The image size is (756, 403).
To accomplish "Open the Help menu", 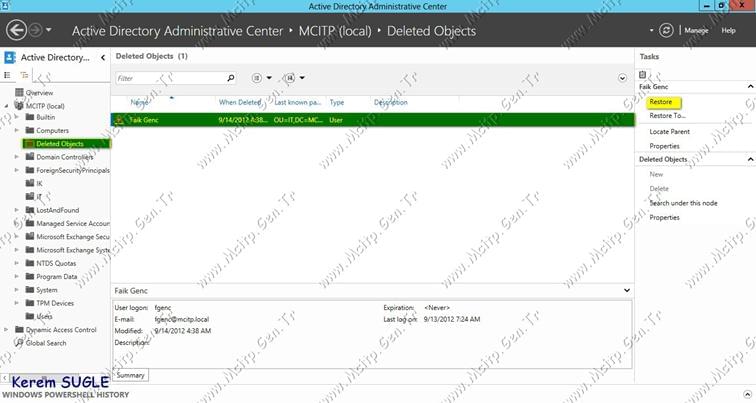I will pos(728,30).
